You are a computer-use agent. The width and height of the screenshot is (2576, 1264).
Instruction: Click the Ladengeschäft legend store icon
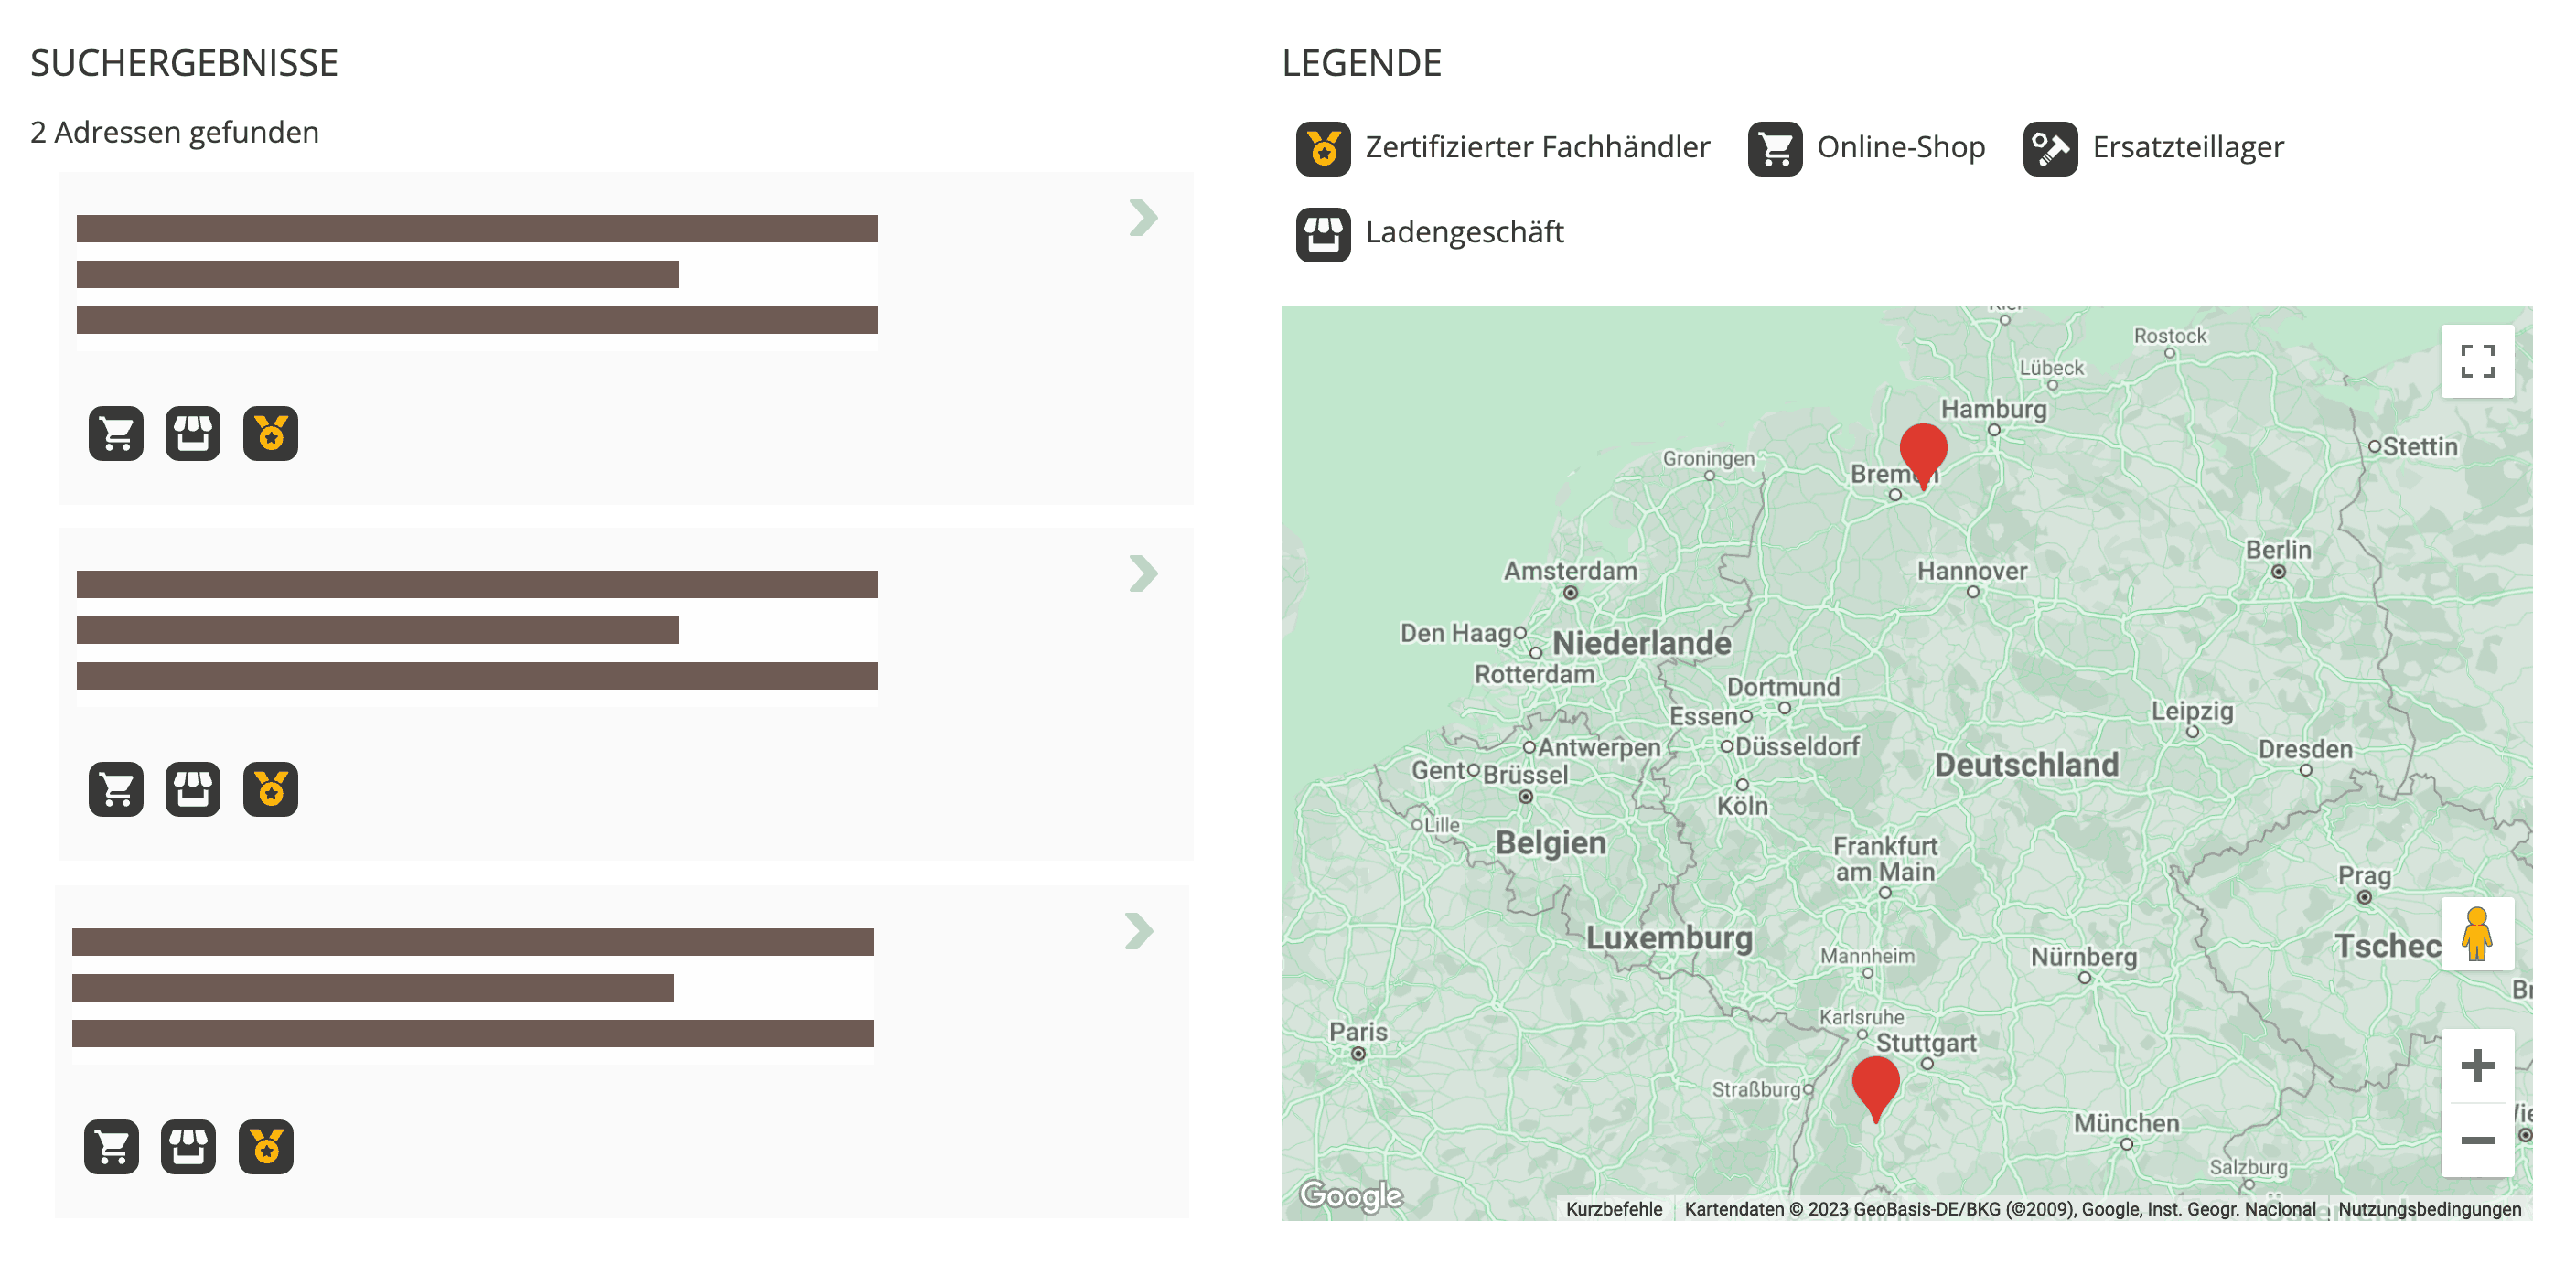click(x=1322, y=234)
